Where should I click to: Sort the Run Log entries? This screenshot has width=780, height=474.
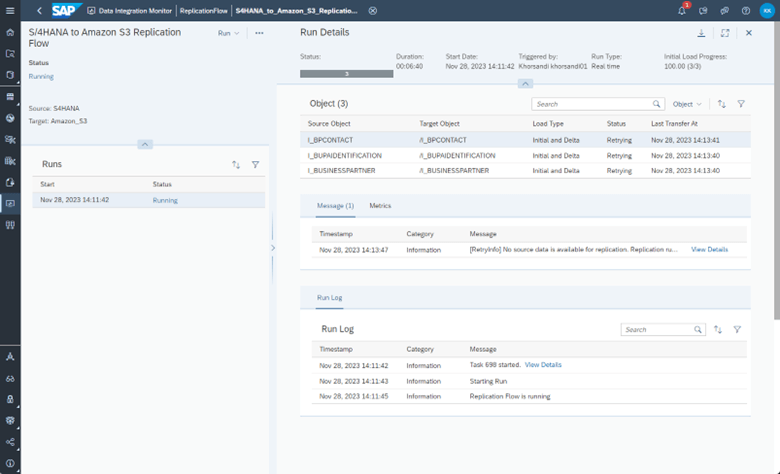(x=718, y=329)
